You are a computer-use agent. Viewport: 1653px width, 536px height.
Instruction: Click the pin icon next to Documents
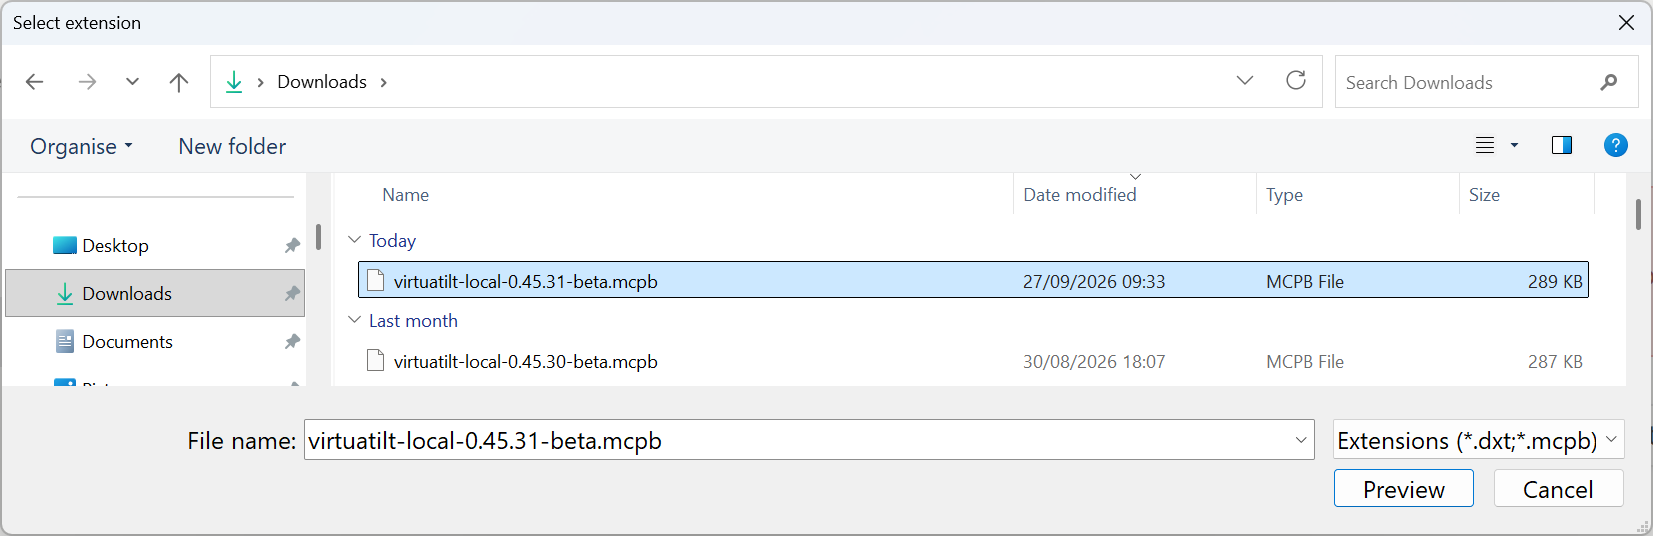tap(292, 341)
